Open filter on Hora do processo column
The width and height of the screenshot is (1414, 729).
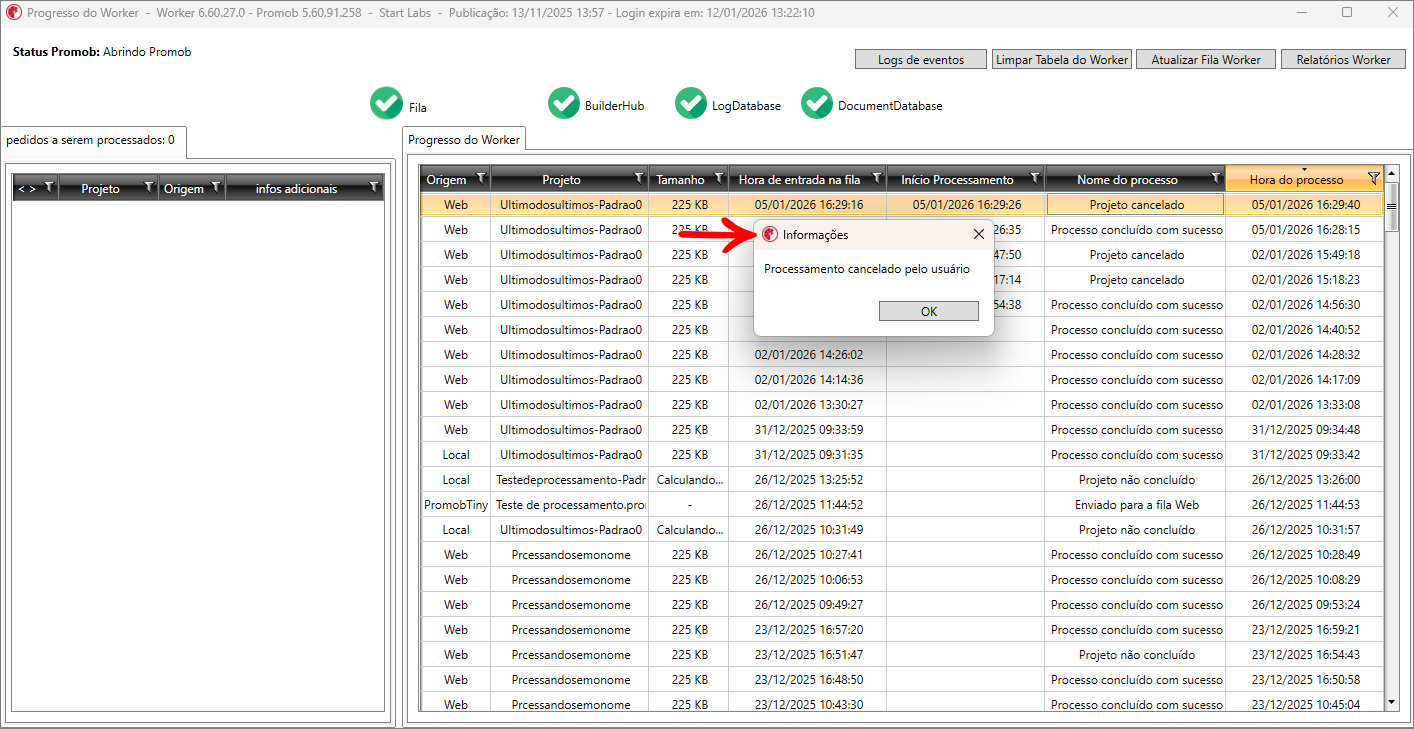1373,178
